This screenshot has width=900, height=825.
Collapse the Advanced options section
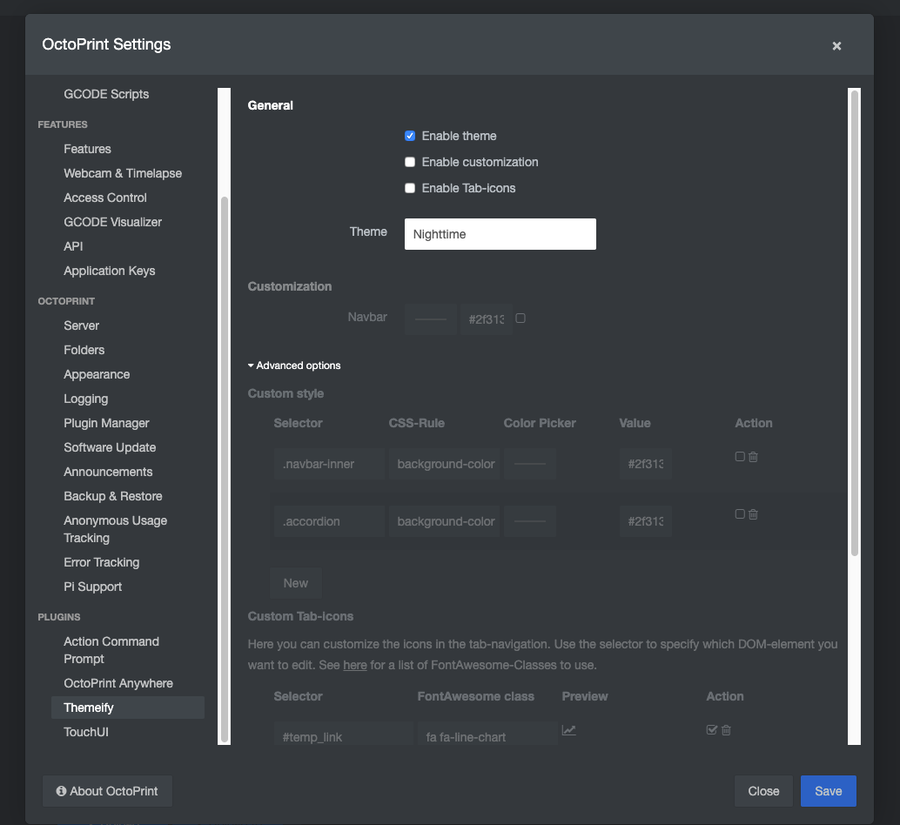(x=295, y=366)
